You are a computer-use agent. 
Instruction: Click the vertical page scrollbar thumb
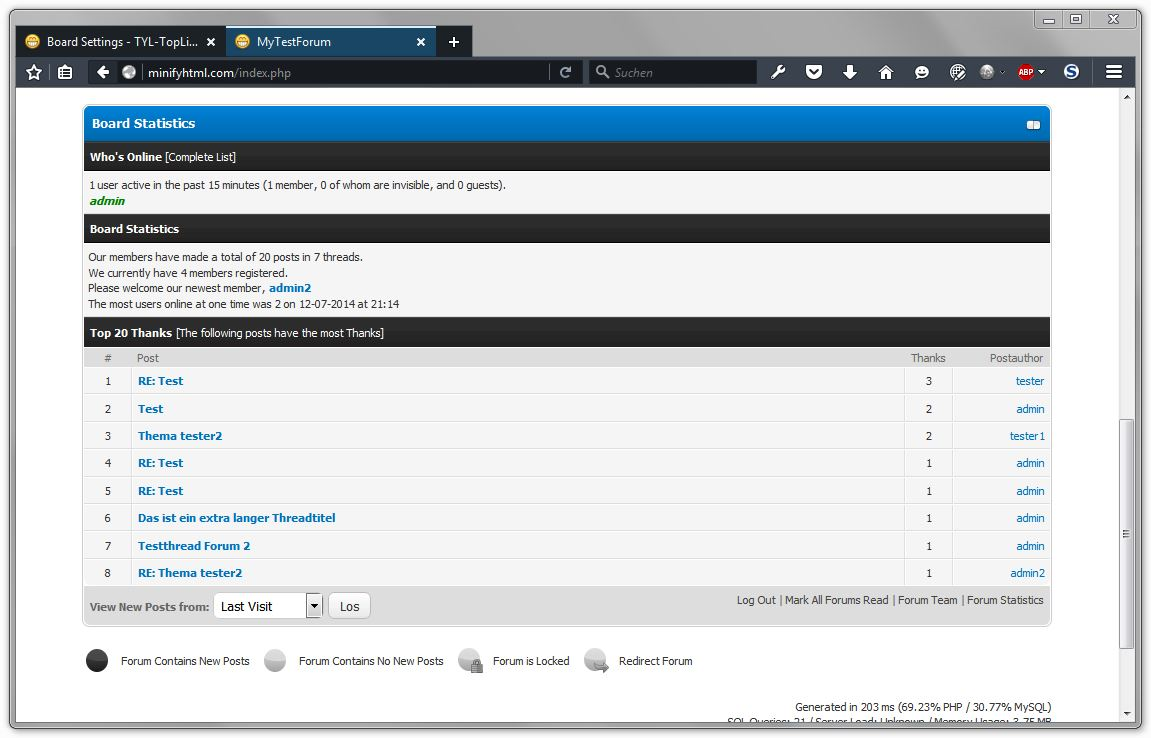pos(1127,533)
